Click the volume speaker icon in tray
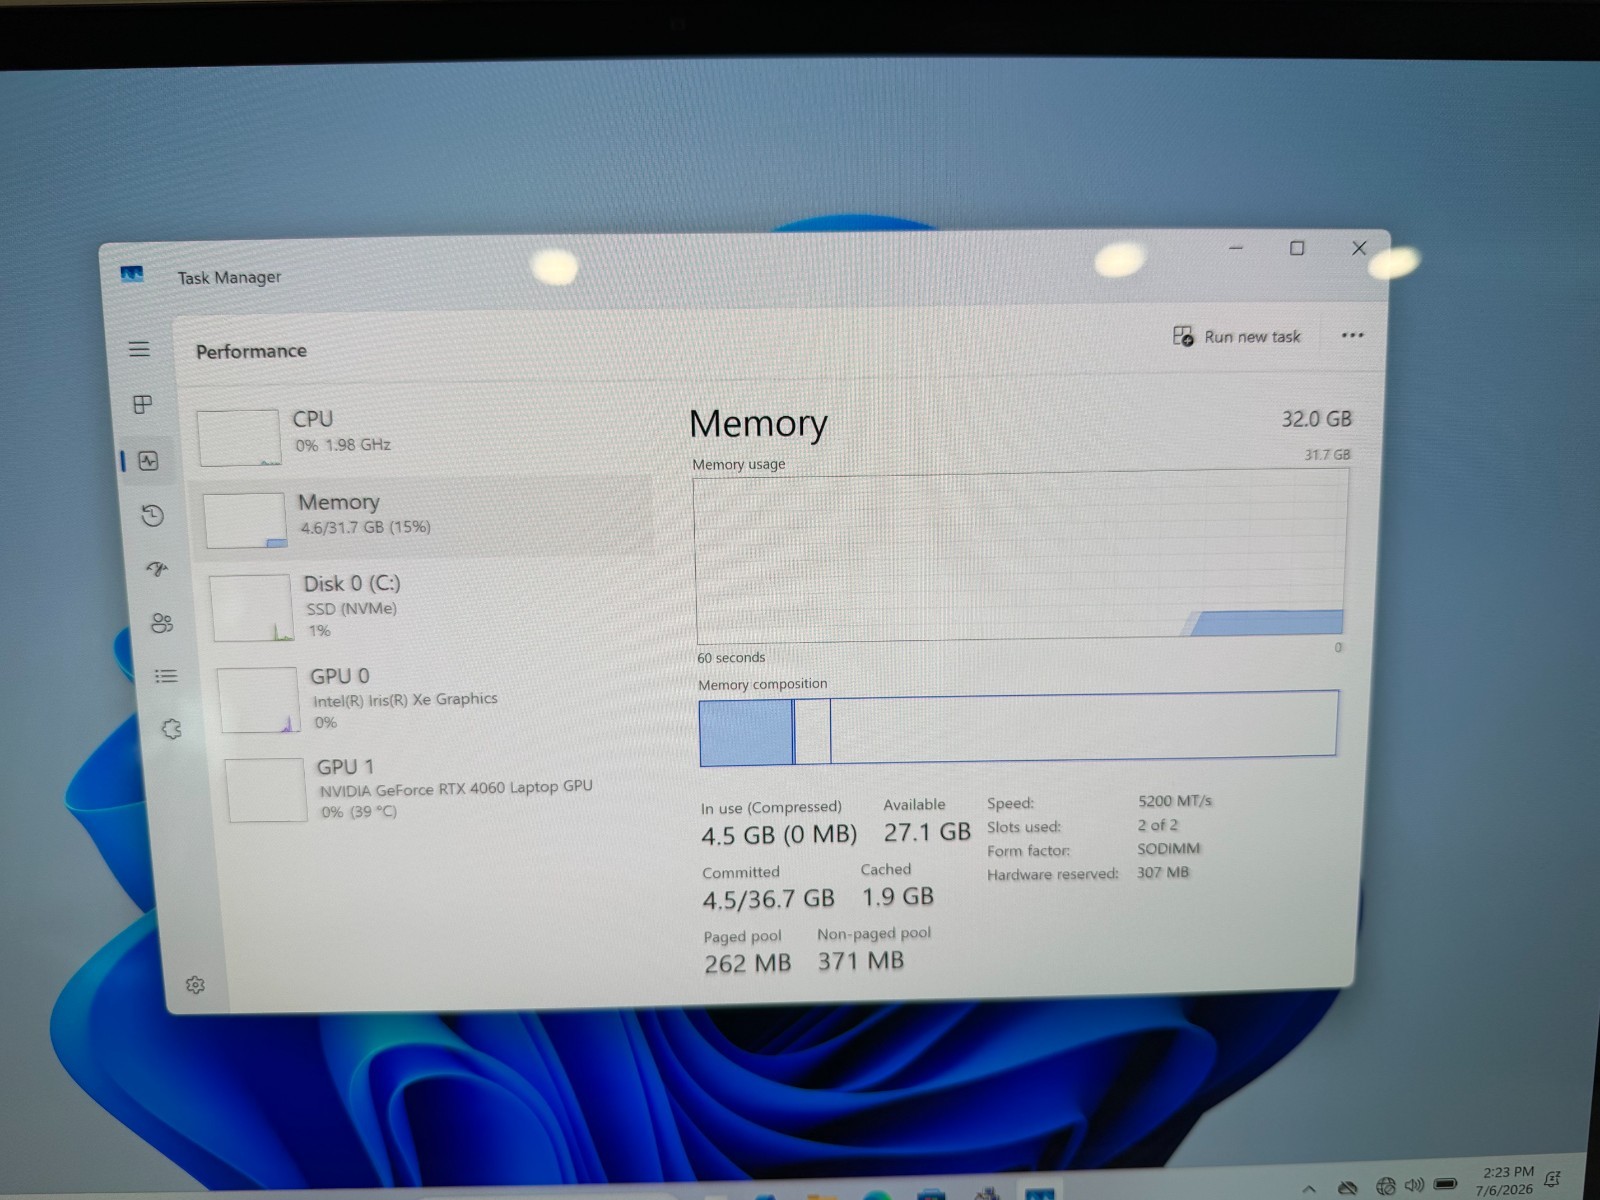Image resolution: width=1600 pixels, height=1200 pixels. (1414, 1185)
